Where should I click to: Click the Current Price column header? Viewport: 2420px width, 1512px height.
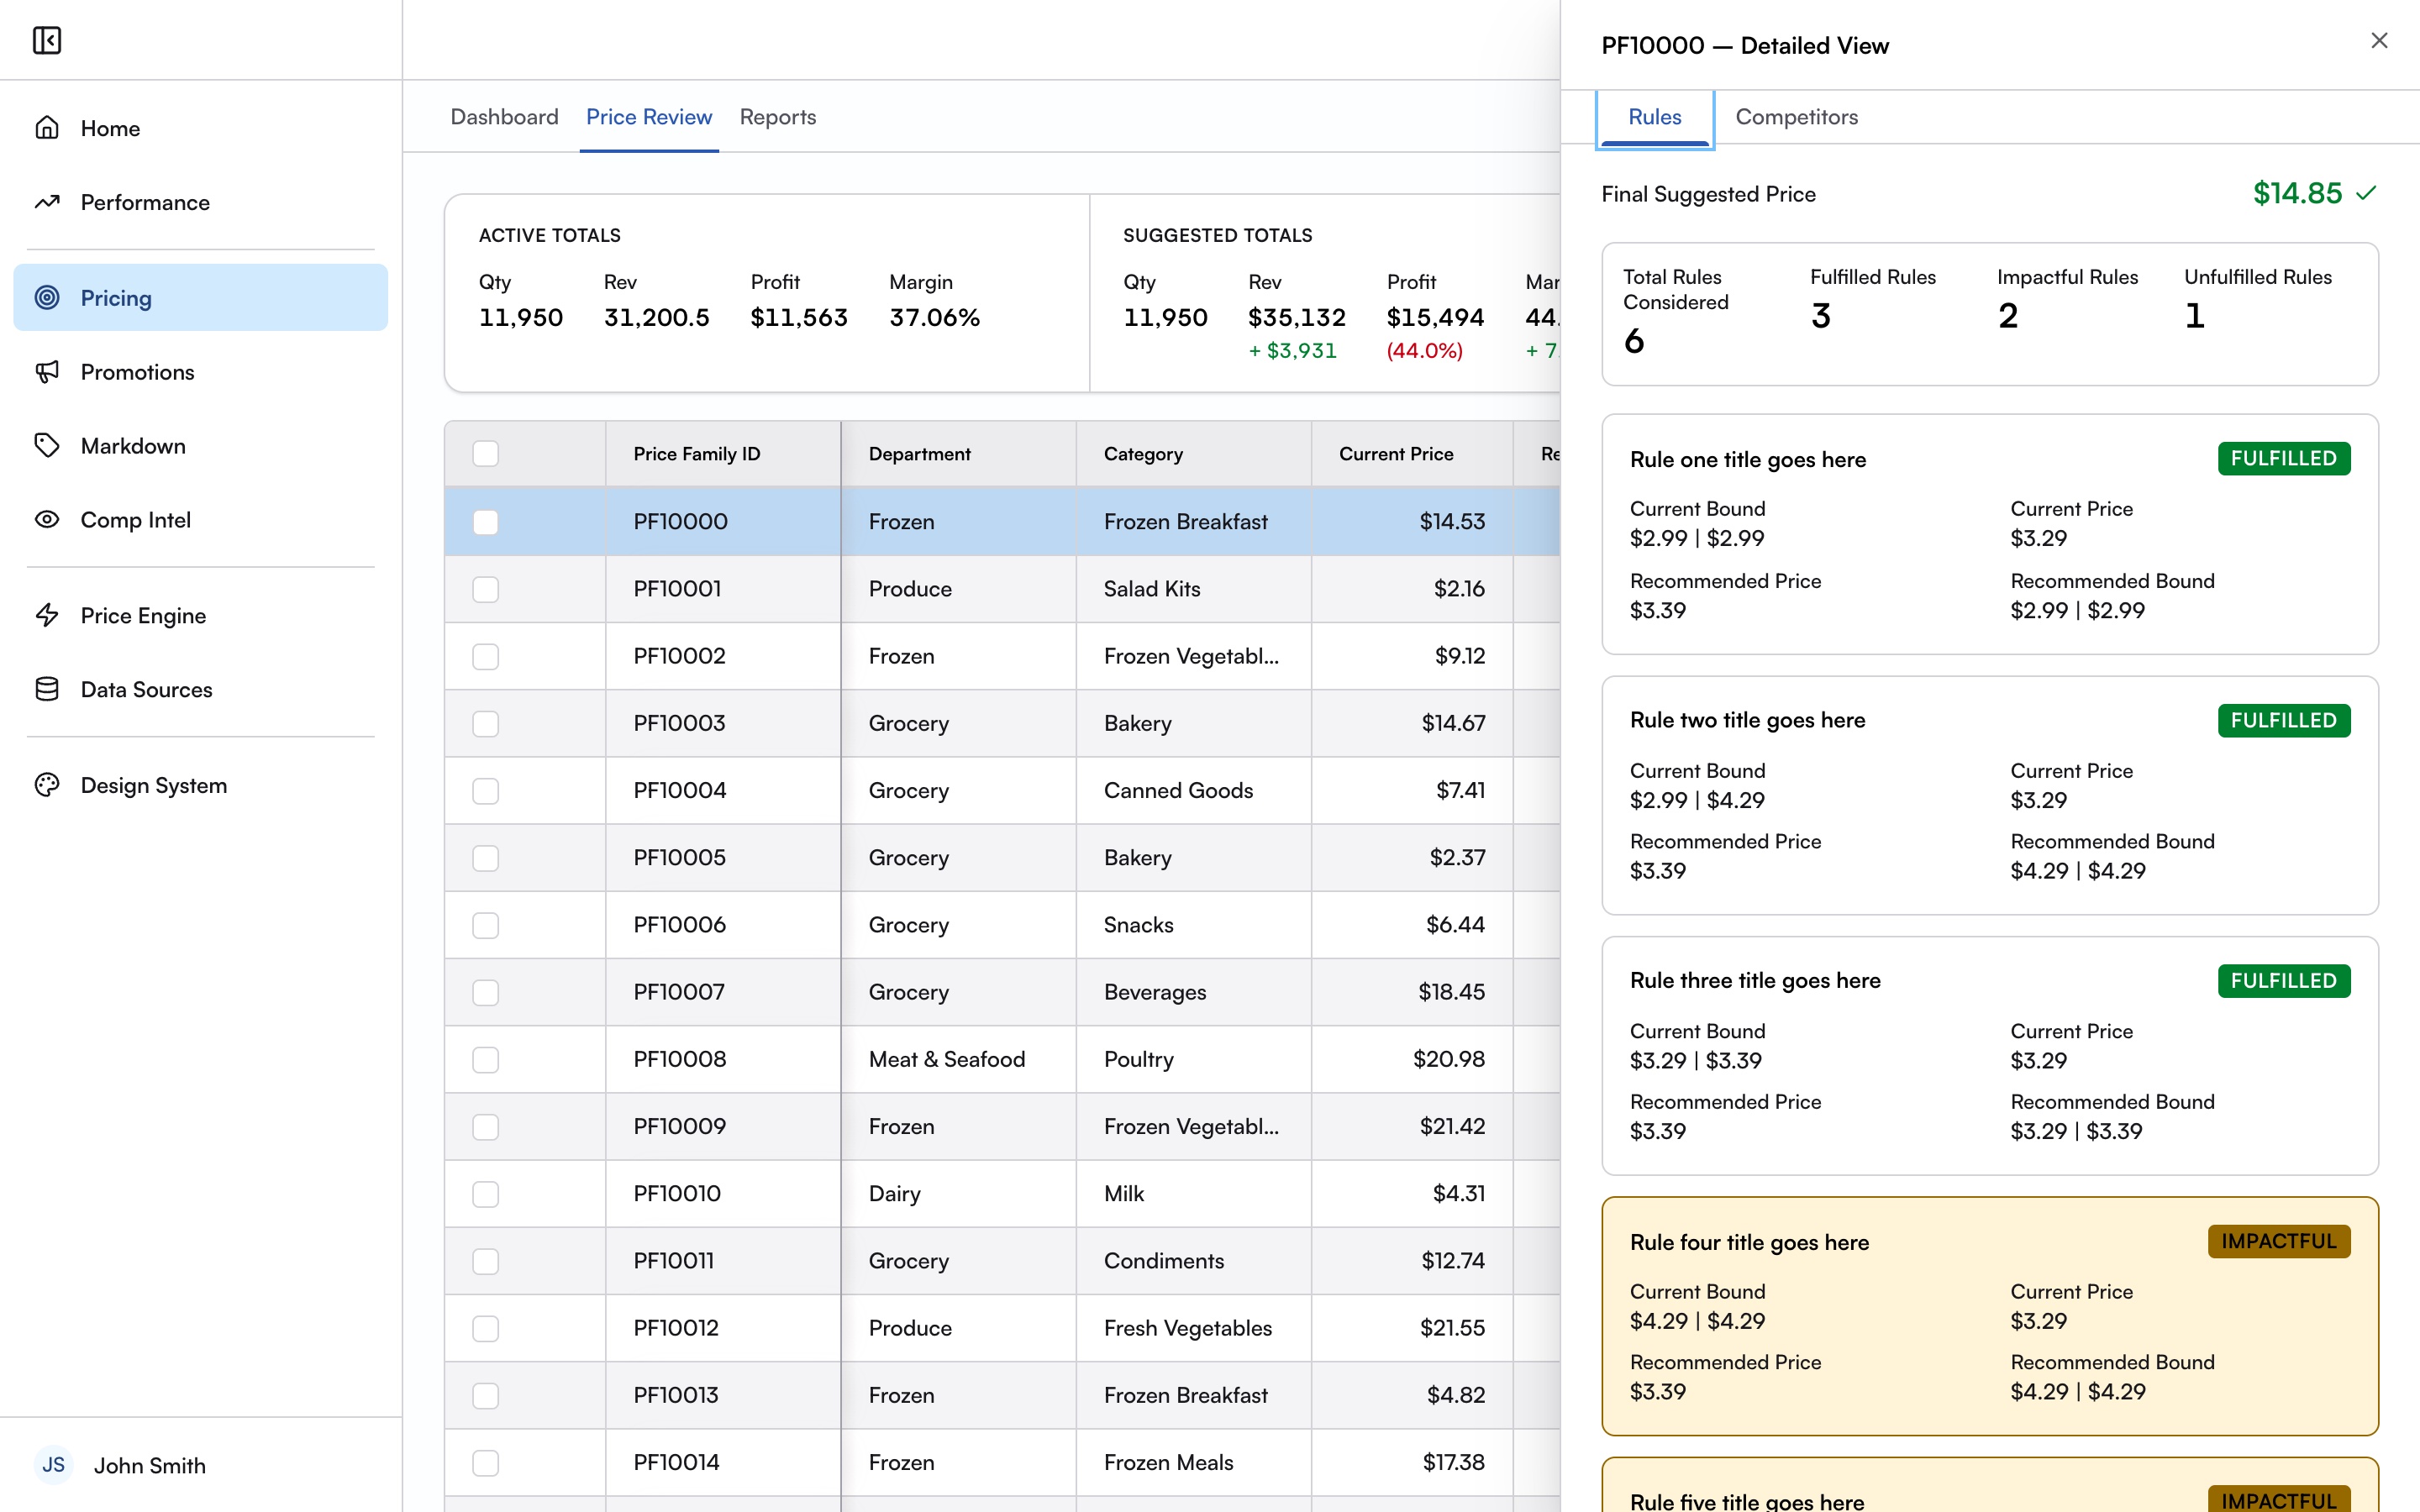pyautogui.click(x=1412, y=454)
